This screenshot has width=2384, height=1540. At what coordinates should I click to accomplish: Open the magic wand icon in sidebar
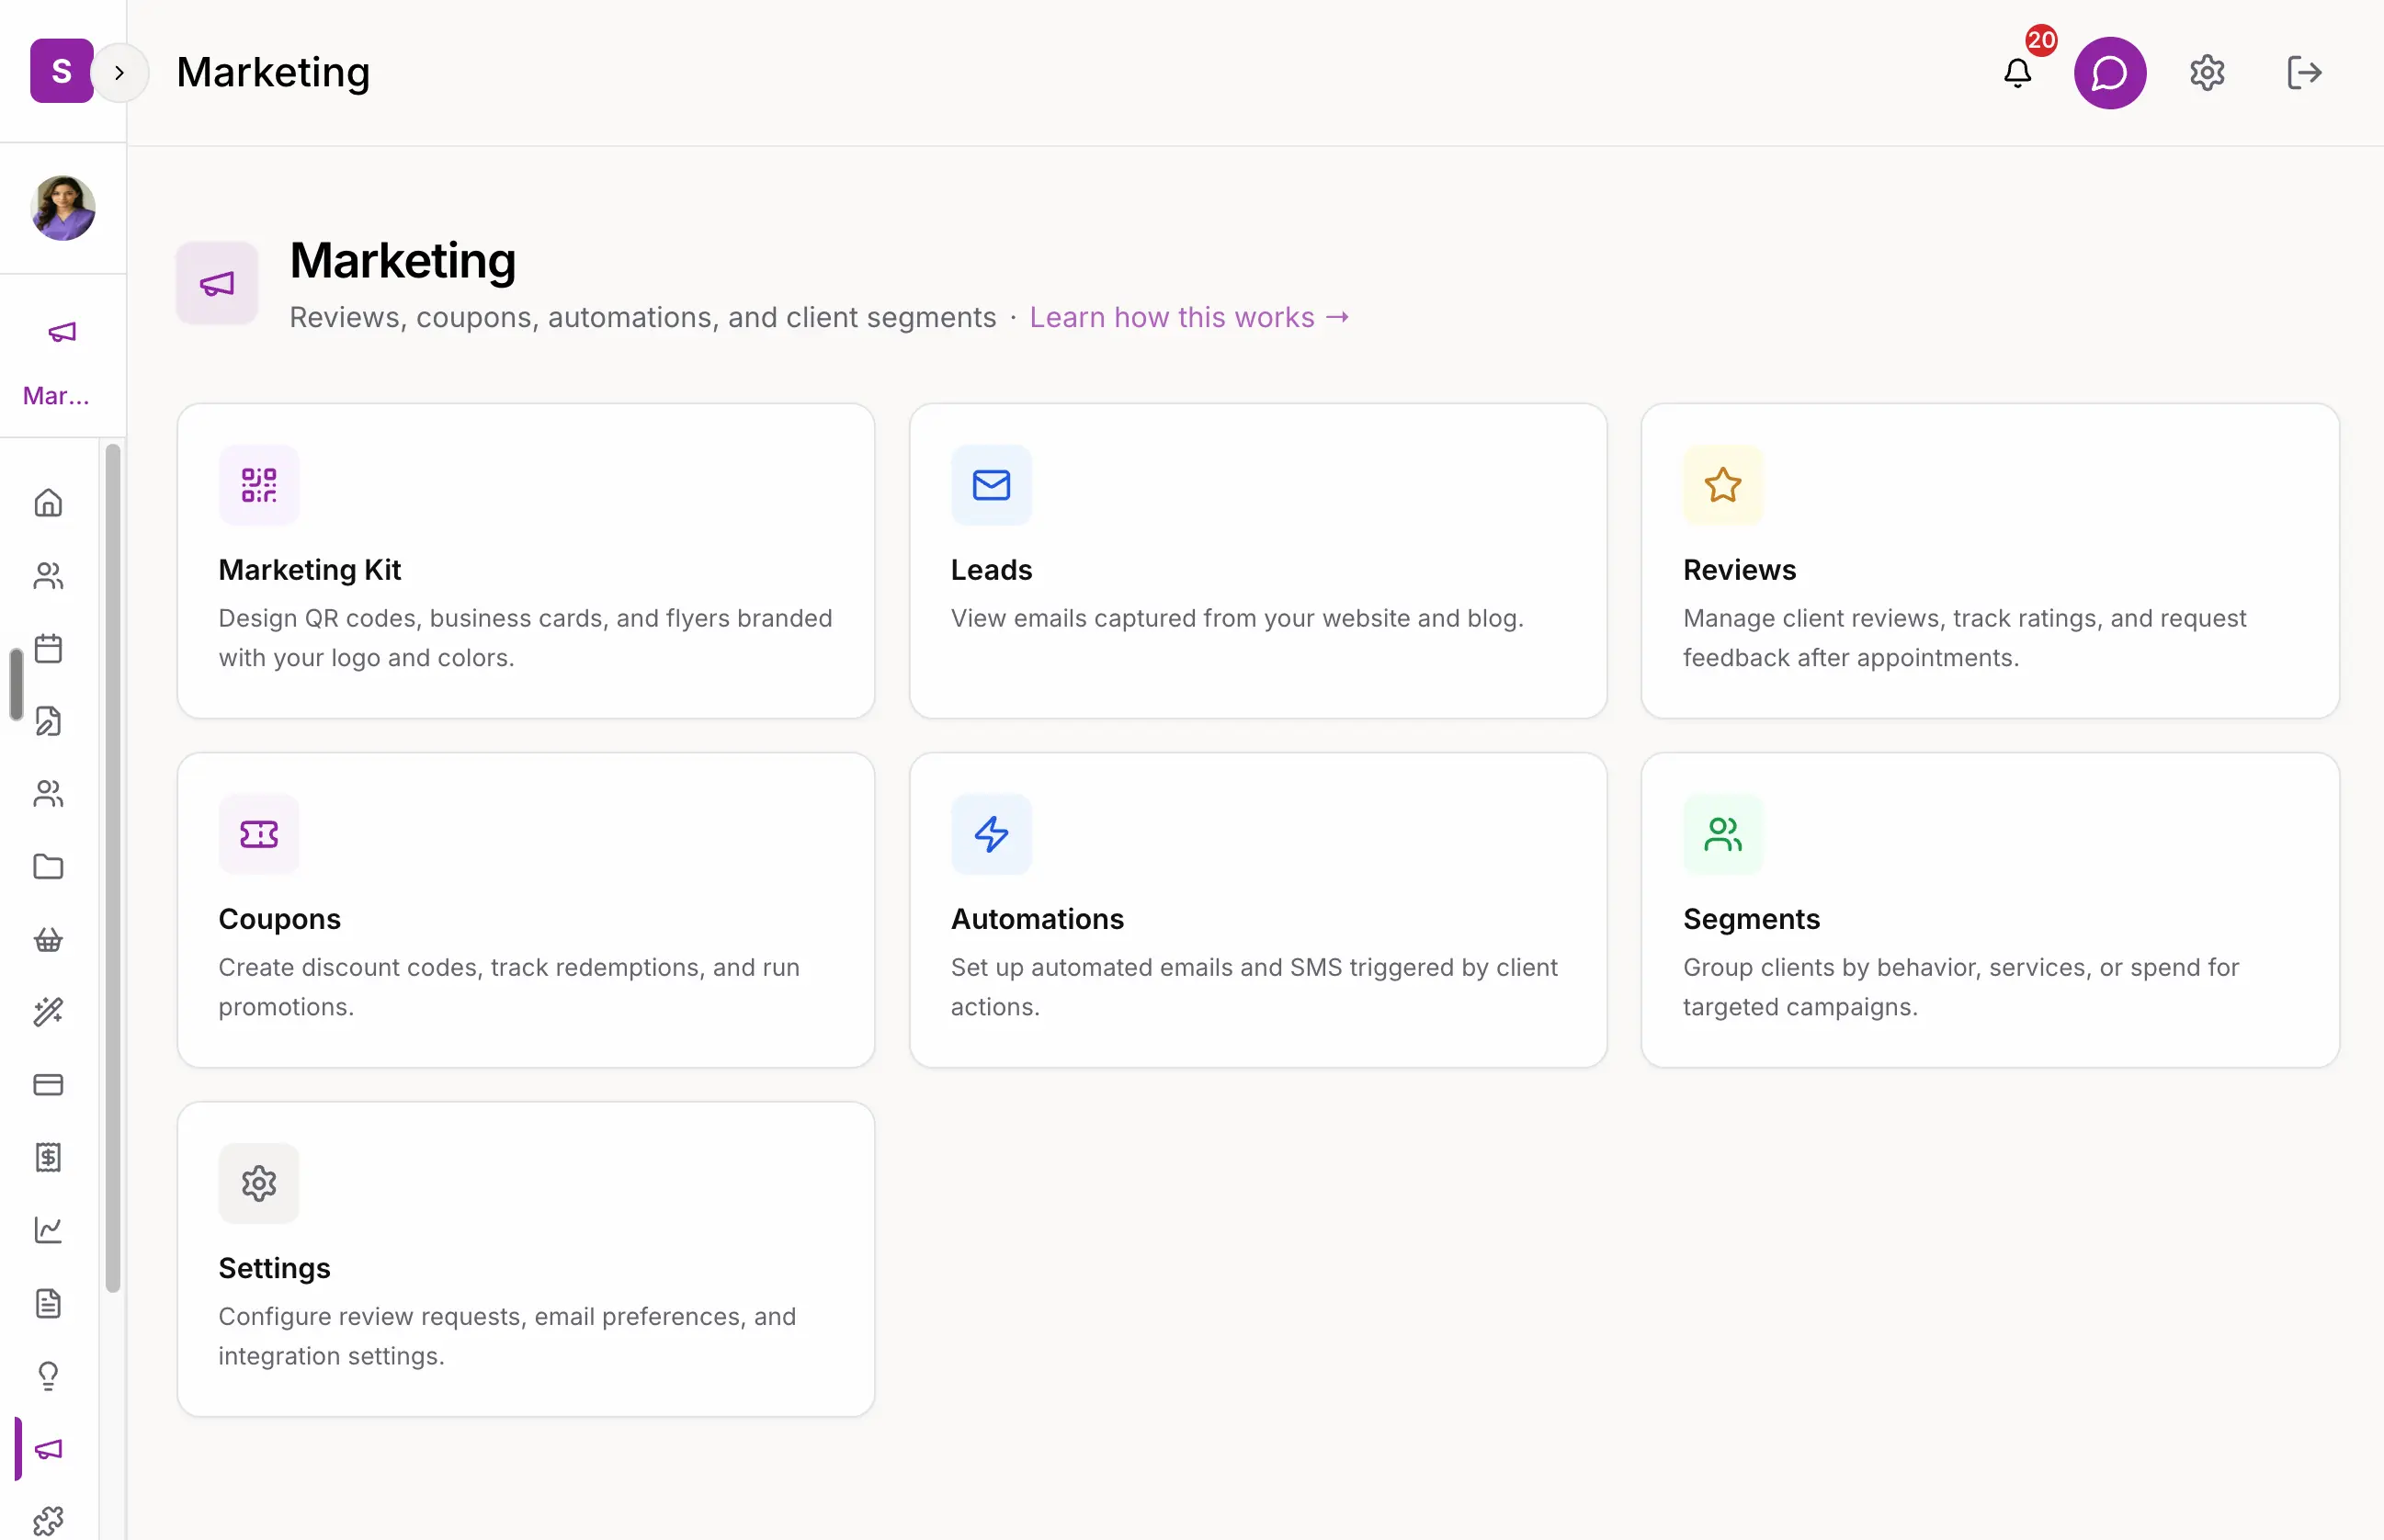pos(48,1012)
